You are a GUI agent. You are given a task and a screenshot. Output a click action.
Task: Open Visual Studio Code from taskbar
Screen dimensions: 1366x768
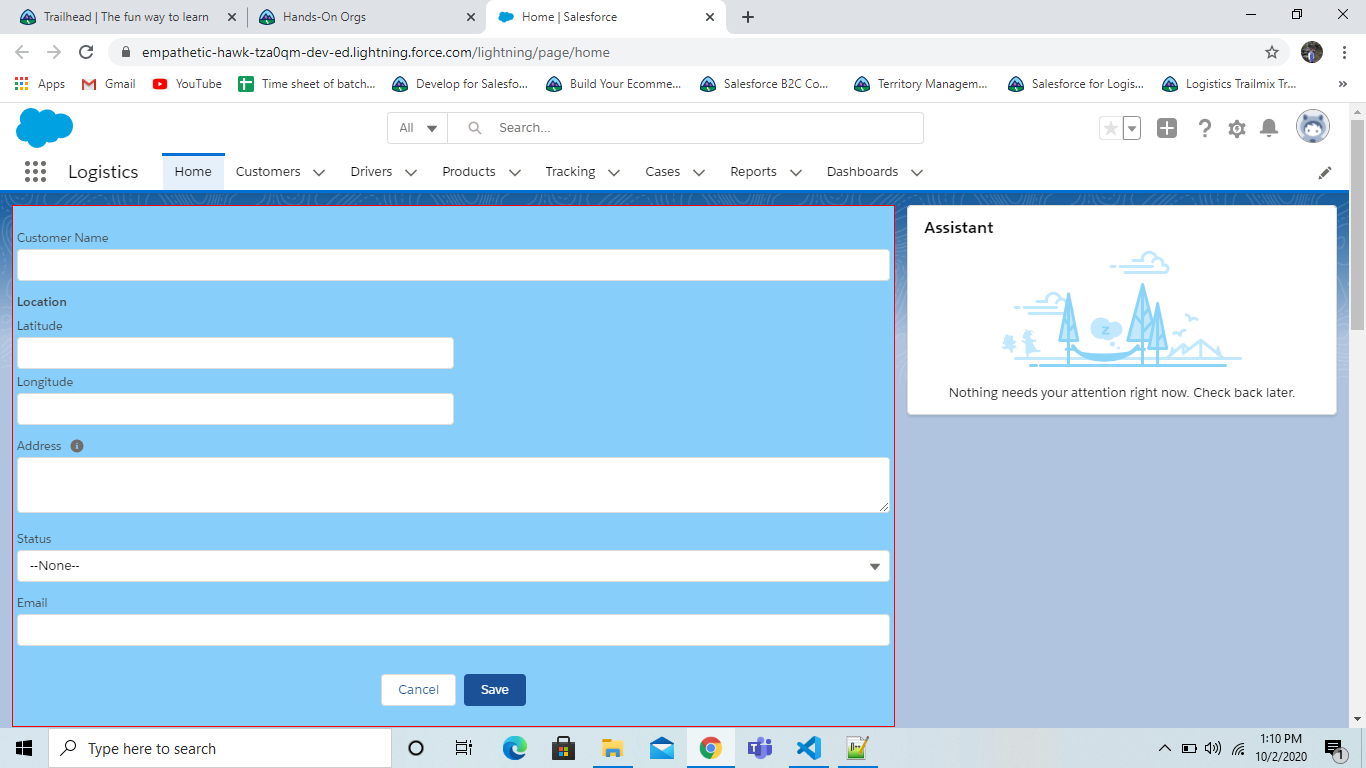coord(809,748)
